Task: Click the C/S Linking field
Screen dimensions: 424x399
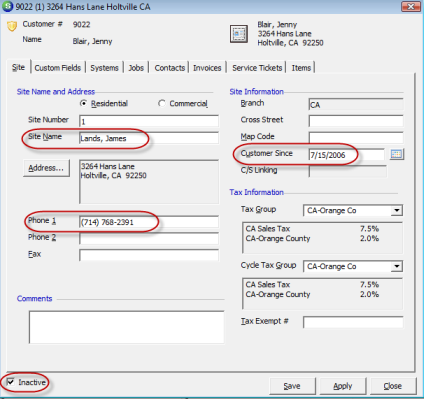Action: pos(348,171)
